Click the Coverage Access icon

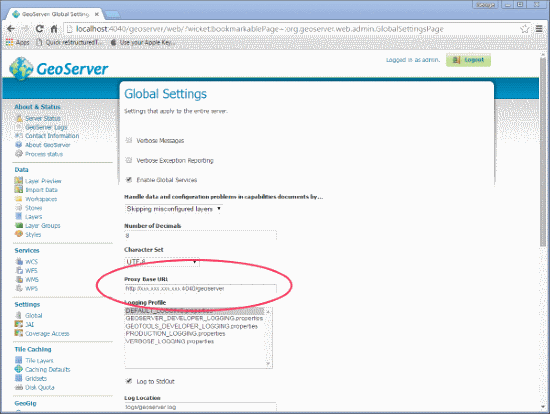point(19,333)
